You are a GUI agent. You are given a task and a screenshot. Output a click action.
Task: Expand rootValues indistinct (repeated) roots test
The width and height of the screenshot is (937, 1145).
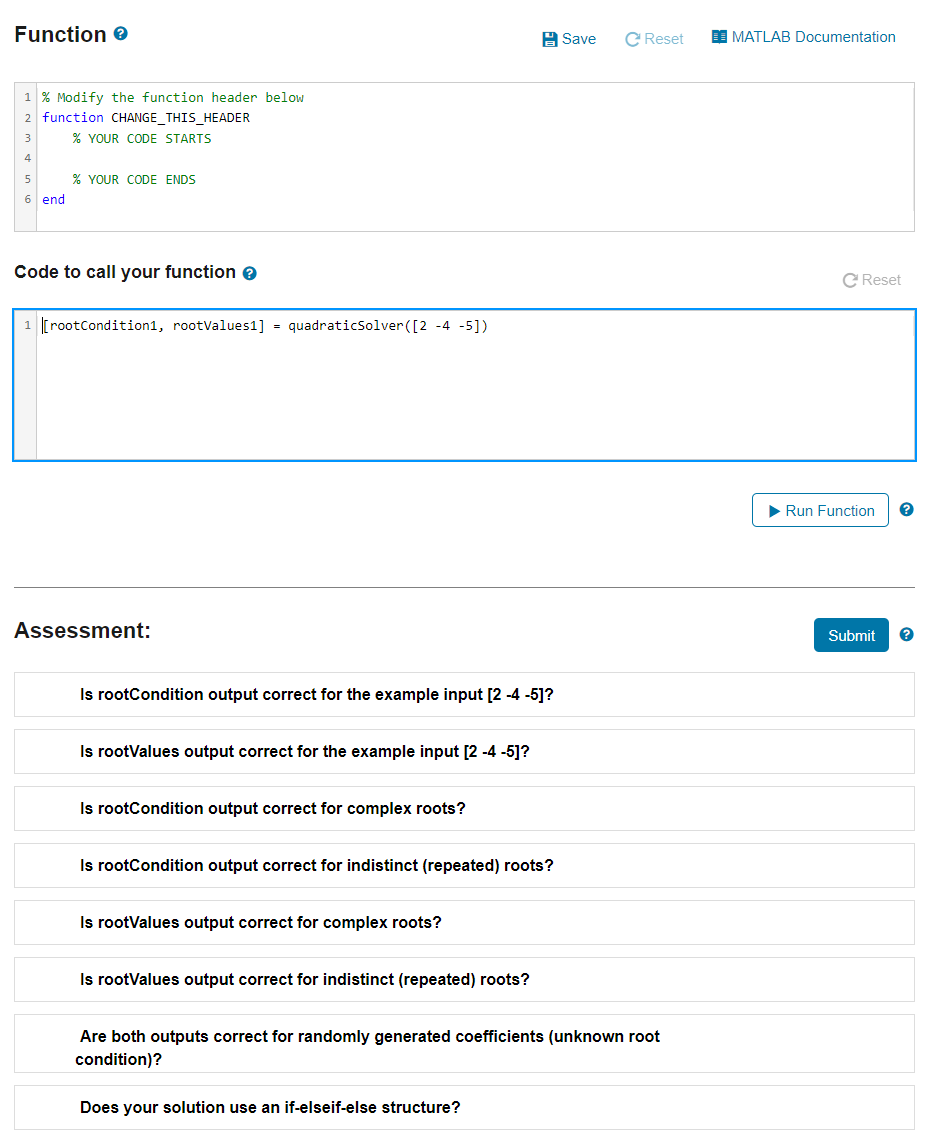[x=464, y=979]
